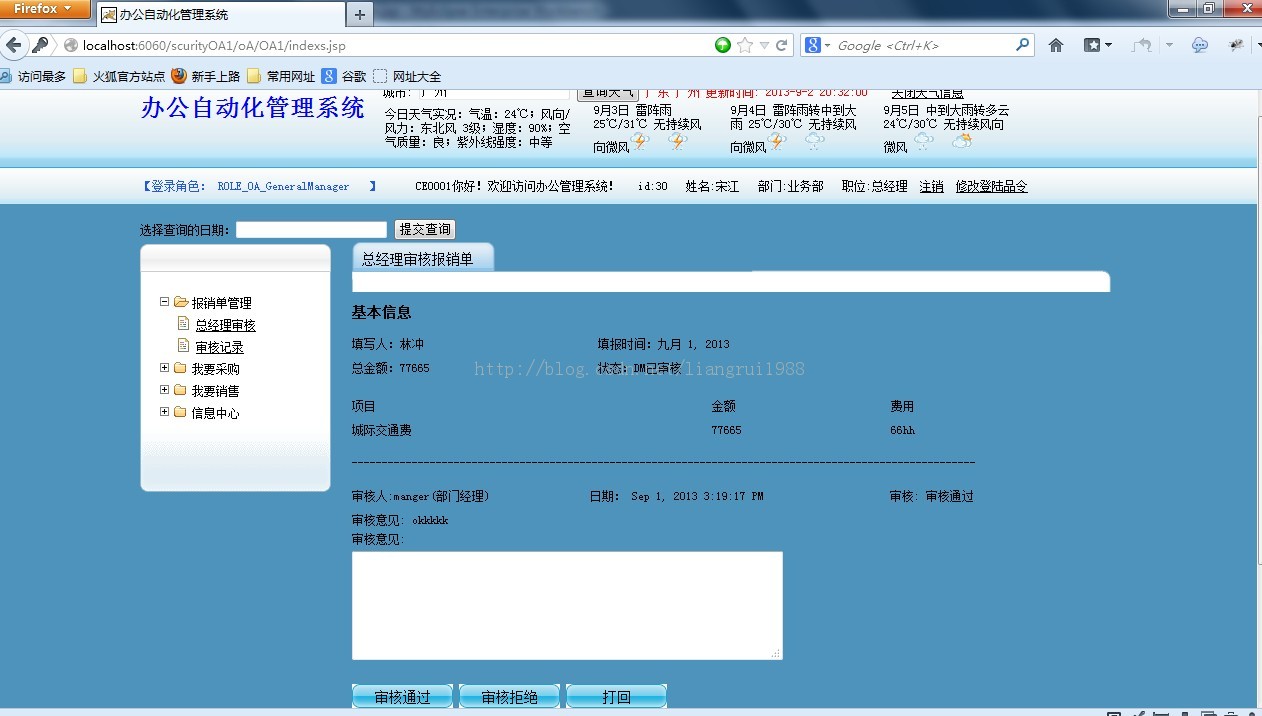This screenshot has width=1262, height=716.
Task: Click the Firefox home icon
Action: pyautogui.click(x=1055, y=45)
